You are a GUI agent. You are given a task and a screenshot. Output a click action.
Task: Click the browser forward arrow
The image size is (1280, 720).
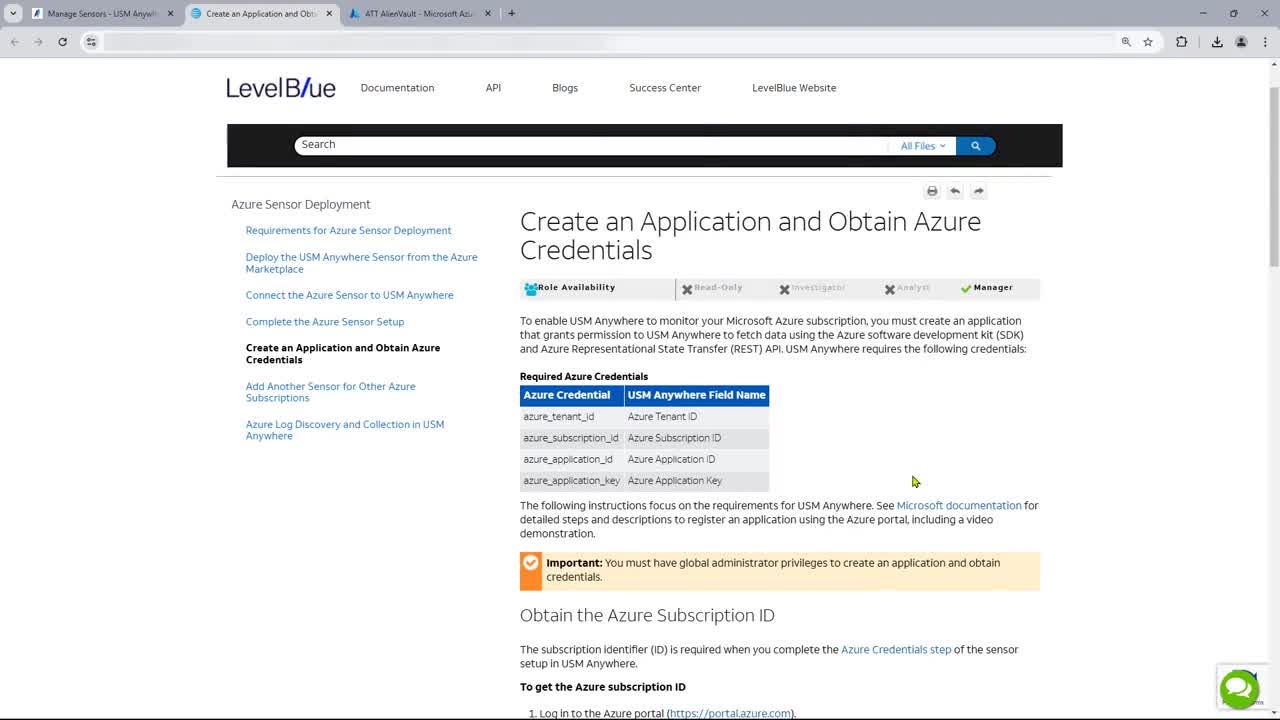pos(38,42)
